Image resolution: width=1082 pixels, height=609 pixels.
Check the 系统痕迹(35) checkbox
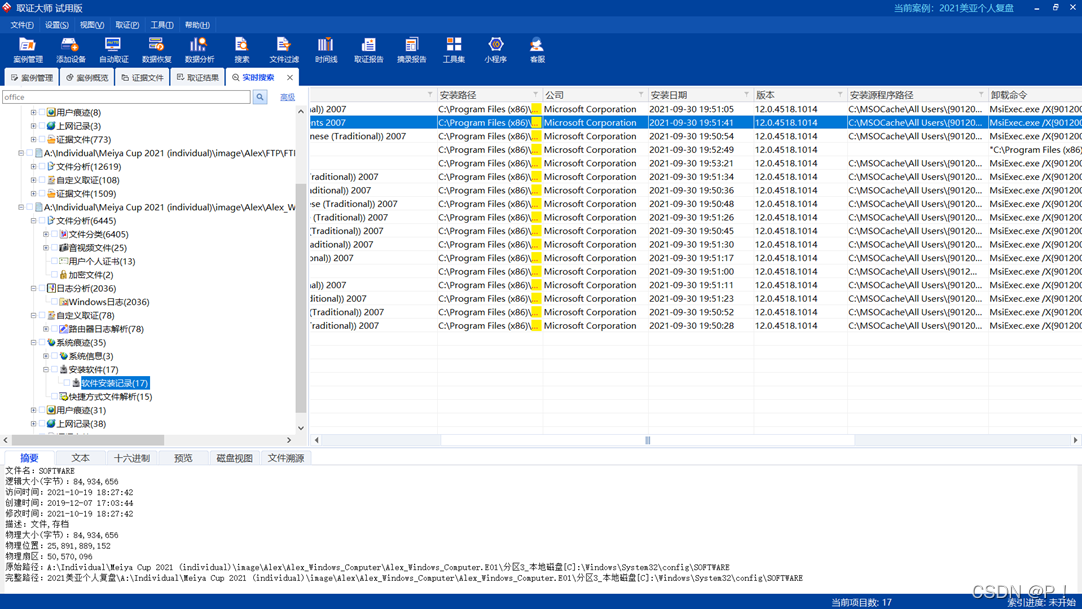pyautogui.click(x=42, y=343)
